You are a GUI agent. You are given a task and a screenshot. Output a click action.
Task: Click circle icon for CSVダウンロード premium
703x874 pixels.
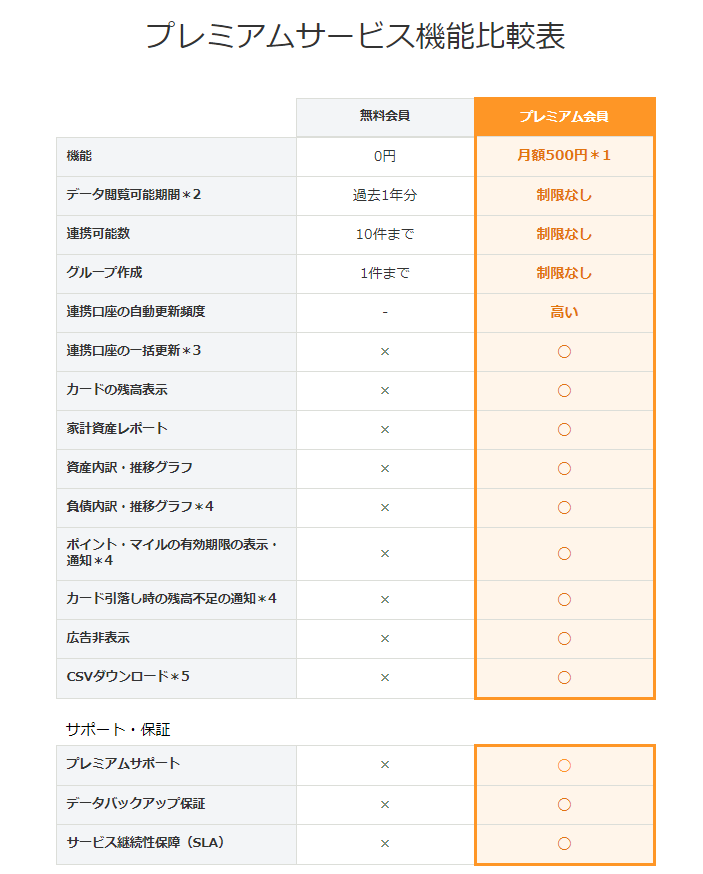click(564, 678)
